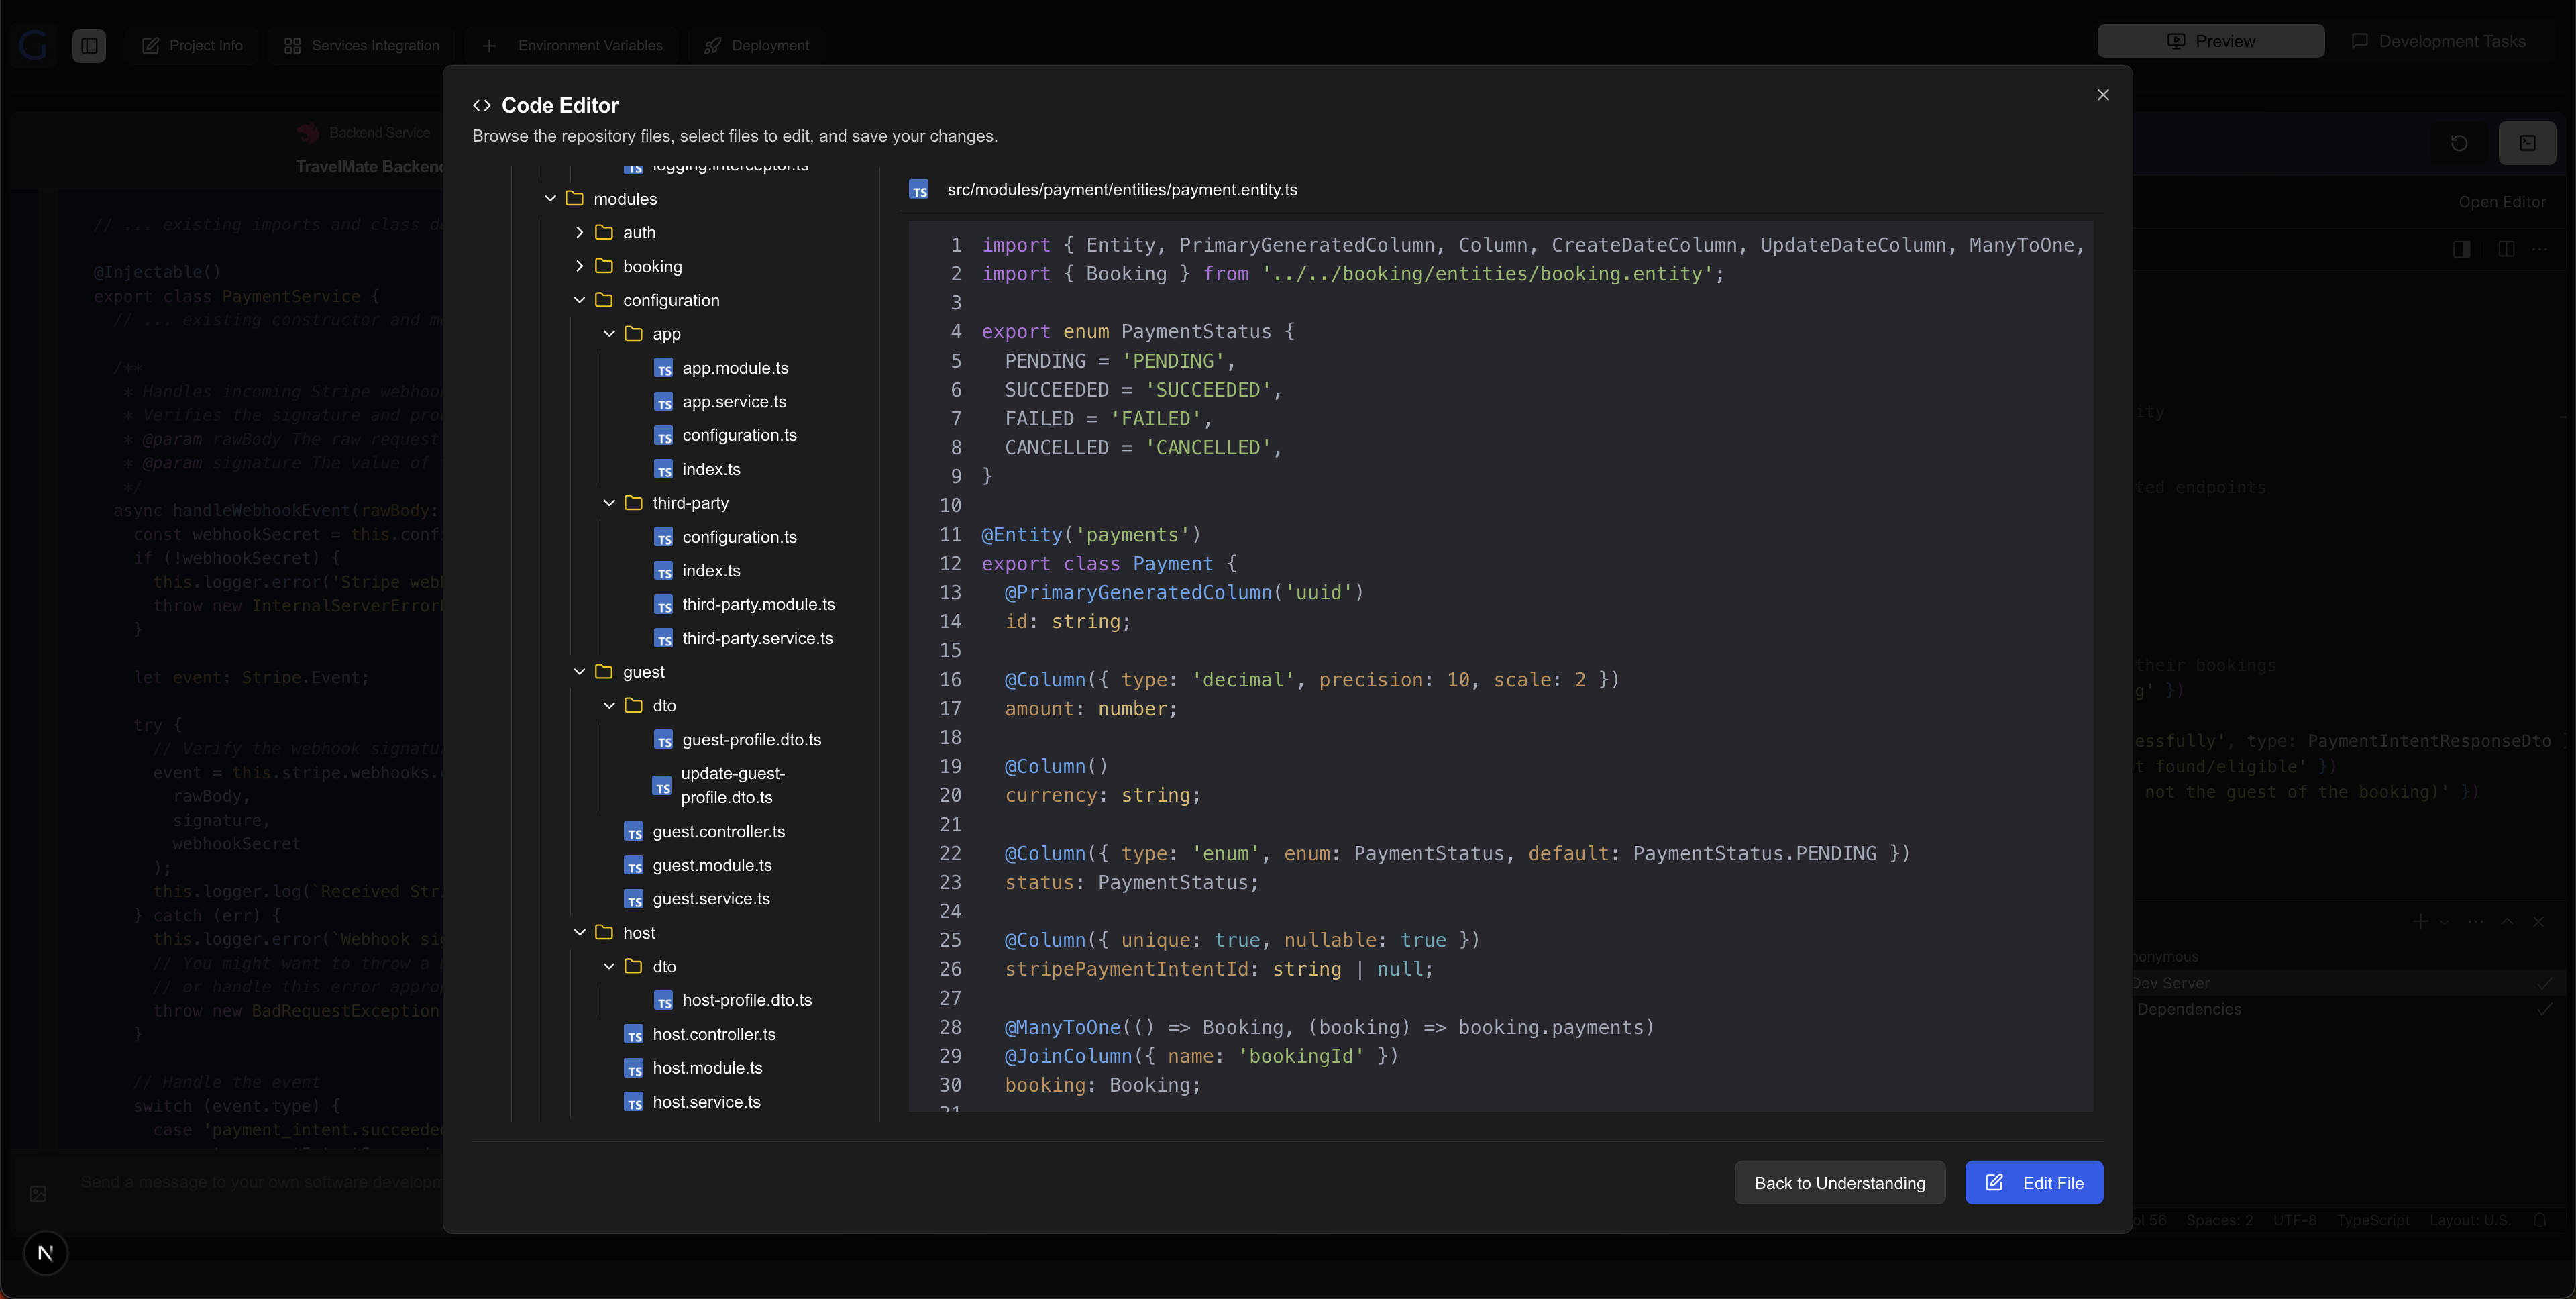Collapse the modules folder chevron
Viewport: 2576px width, 1299px height.
550,198
